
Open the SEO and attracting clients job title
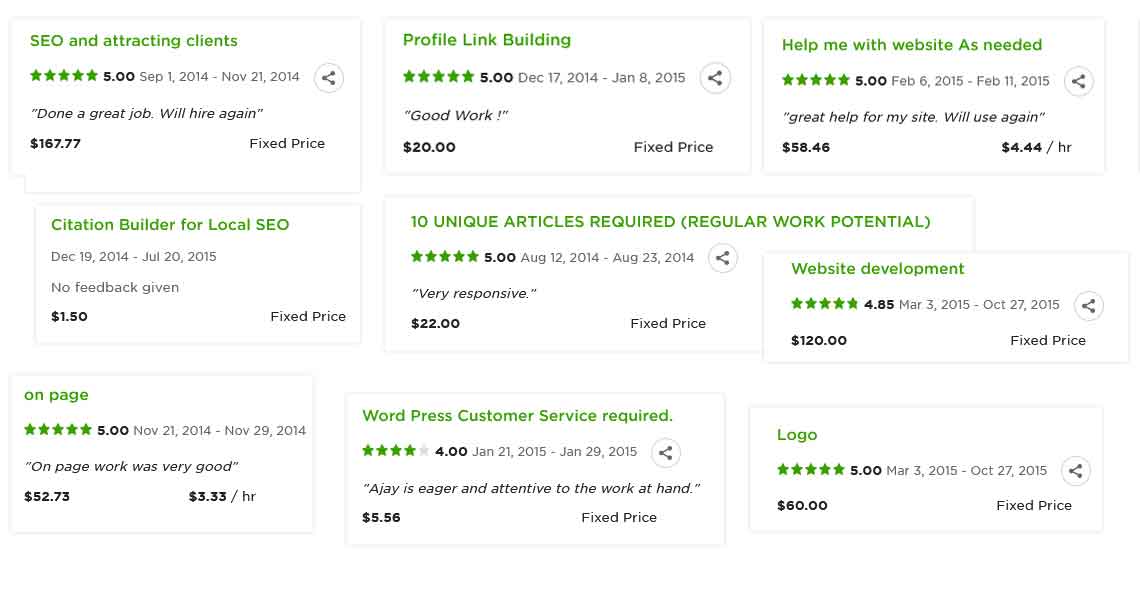pyautogui.click(x=134, y=41)
